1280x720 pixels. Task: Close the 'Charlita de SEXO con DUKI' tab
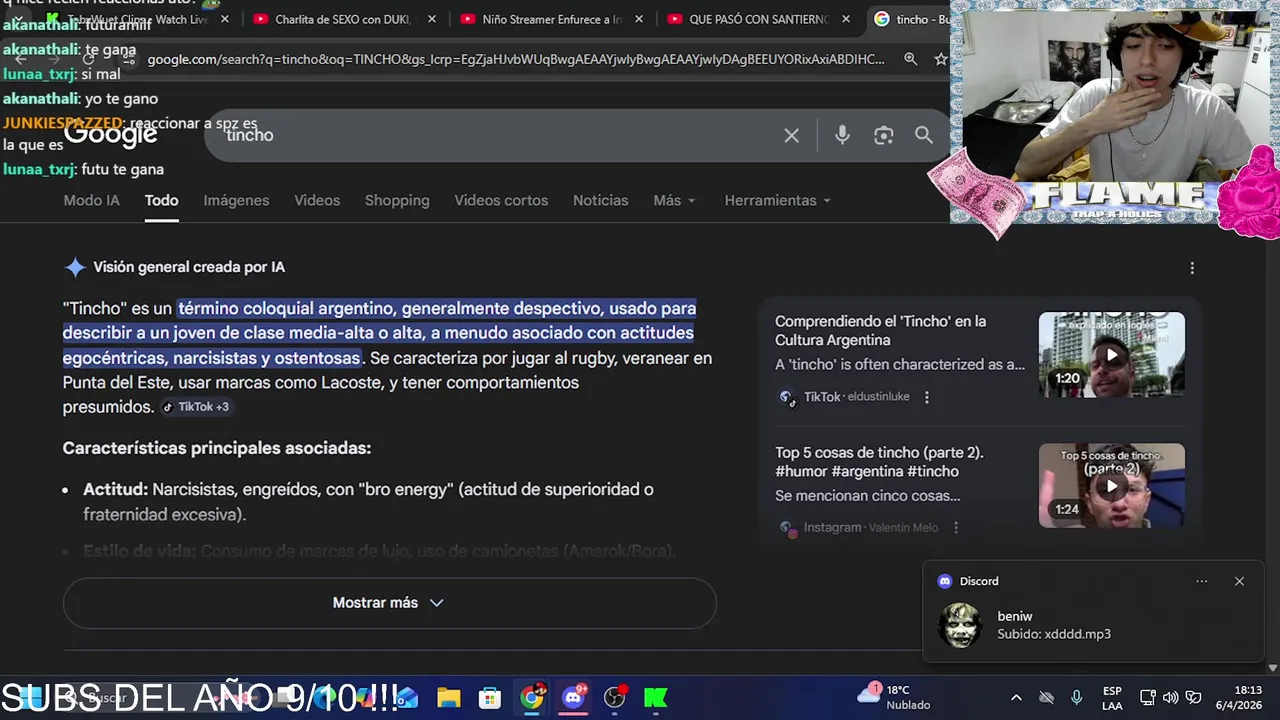tap(431, 19)
